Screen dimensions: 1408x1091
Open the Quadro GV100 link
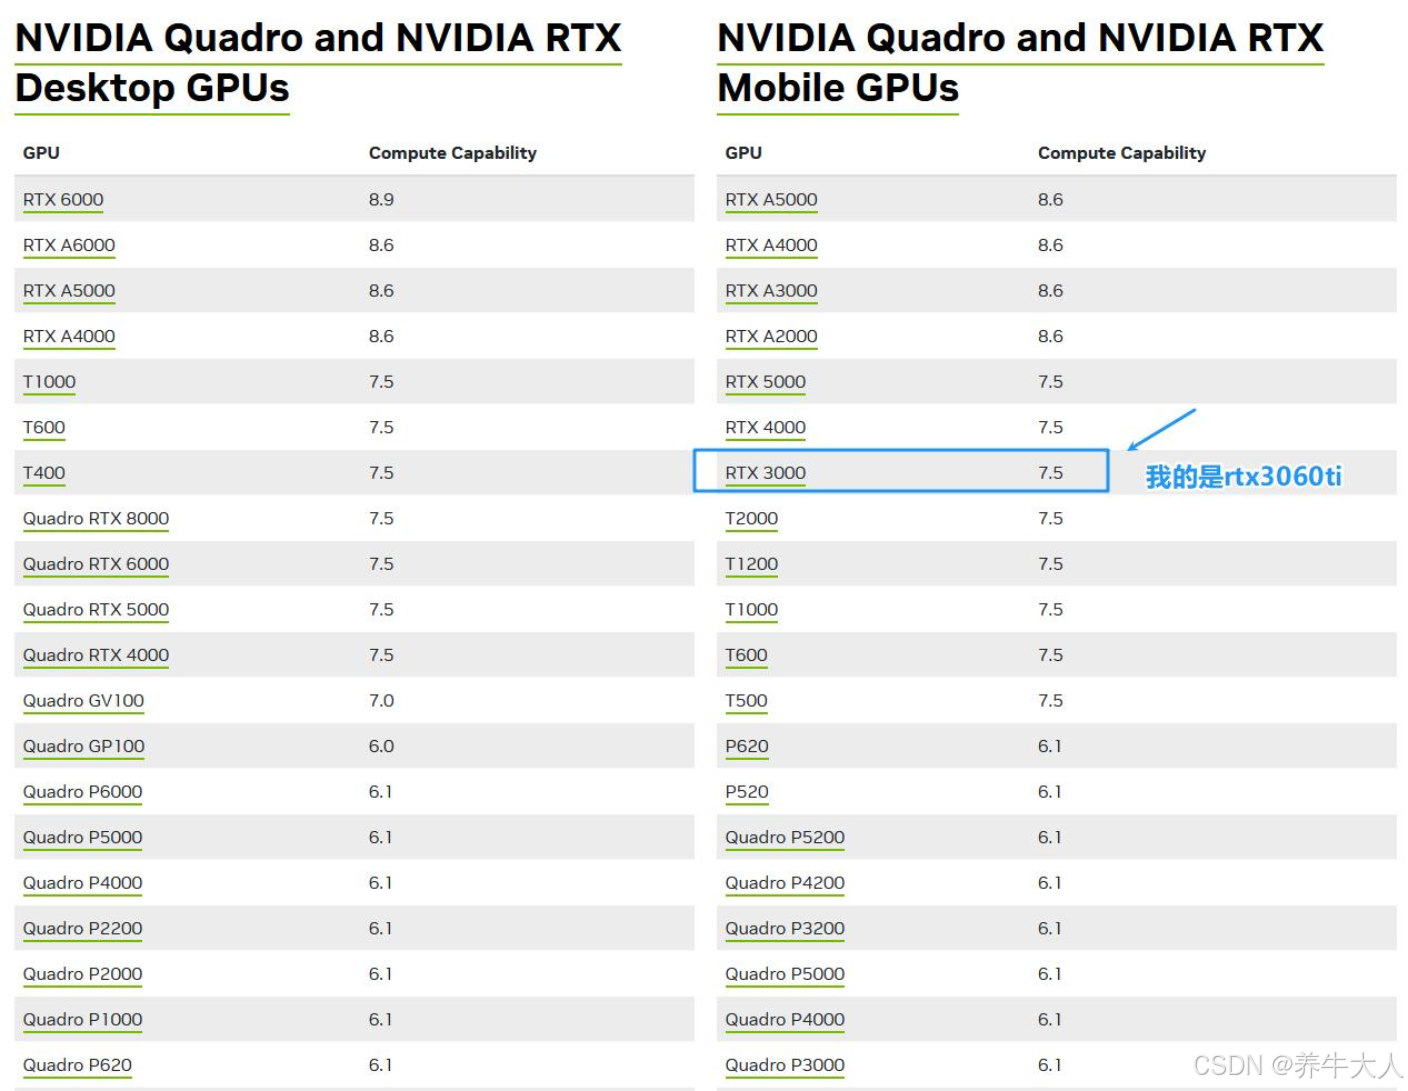point(83,700)
